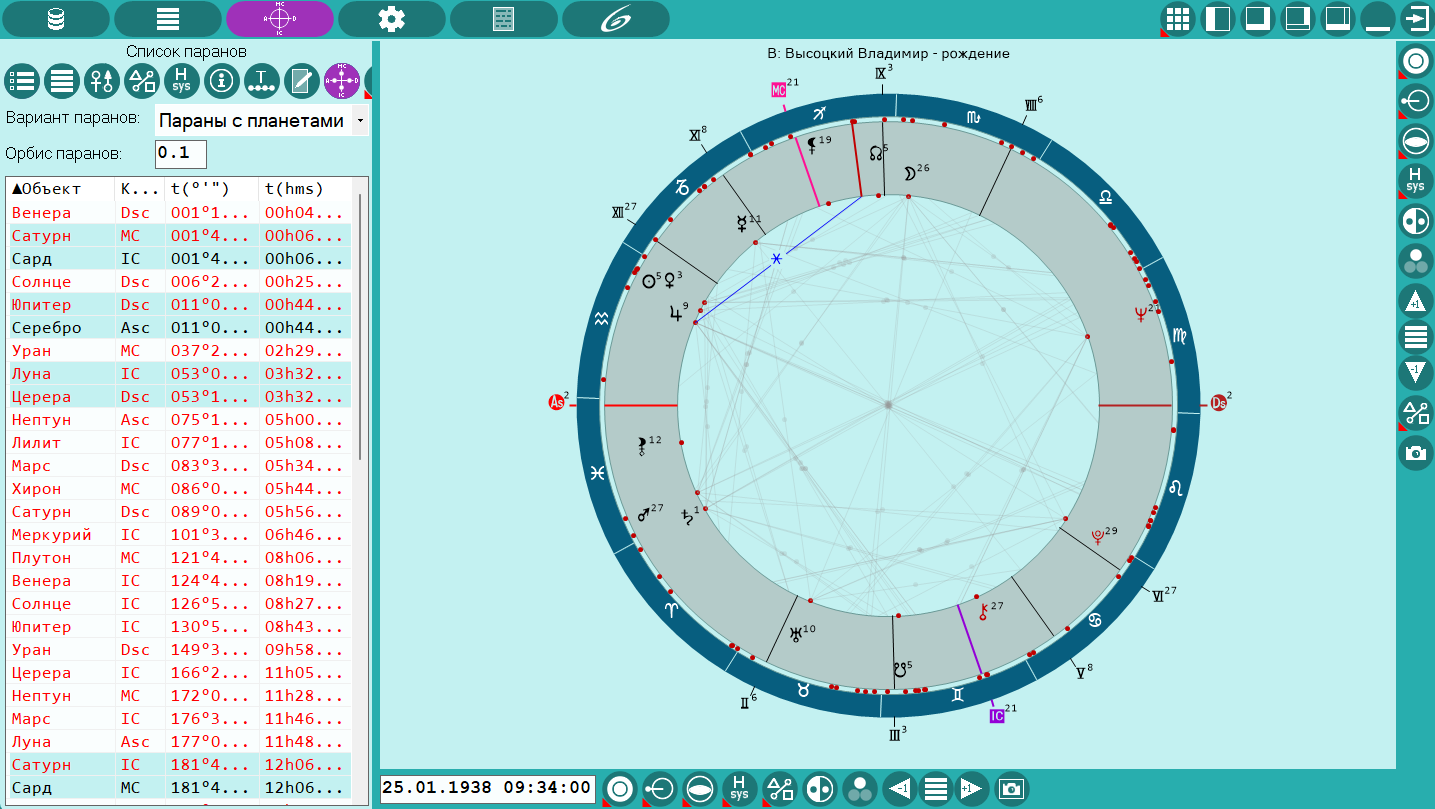Click the spiral galaxy icon tab
Viewport: 1435px width, 809px height.
coord(615,19)
